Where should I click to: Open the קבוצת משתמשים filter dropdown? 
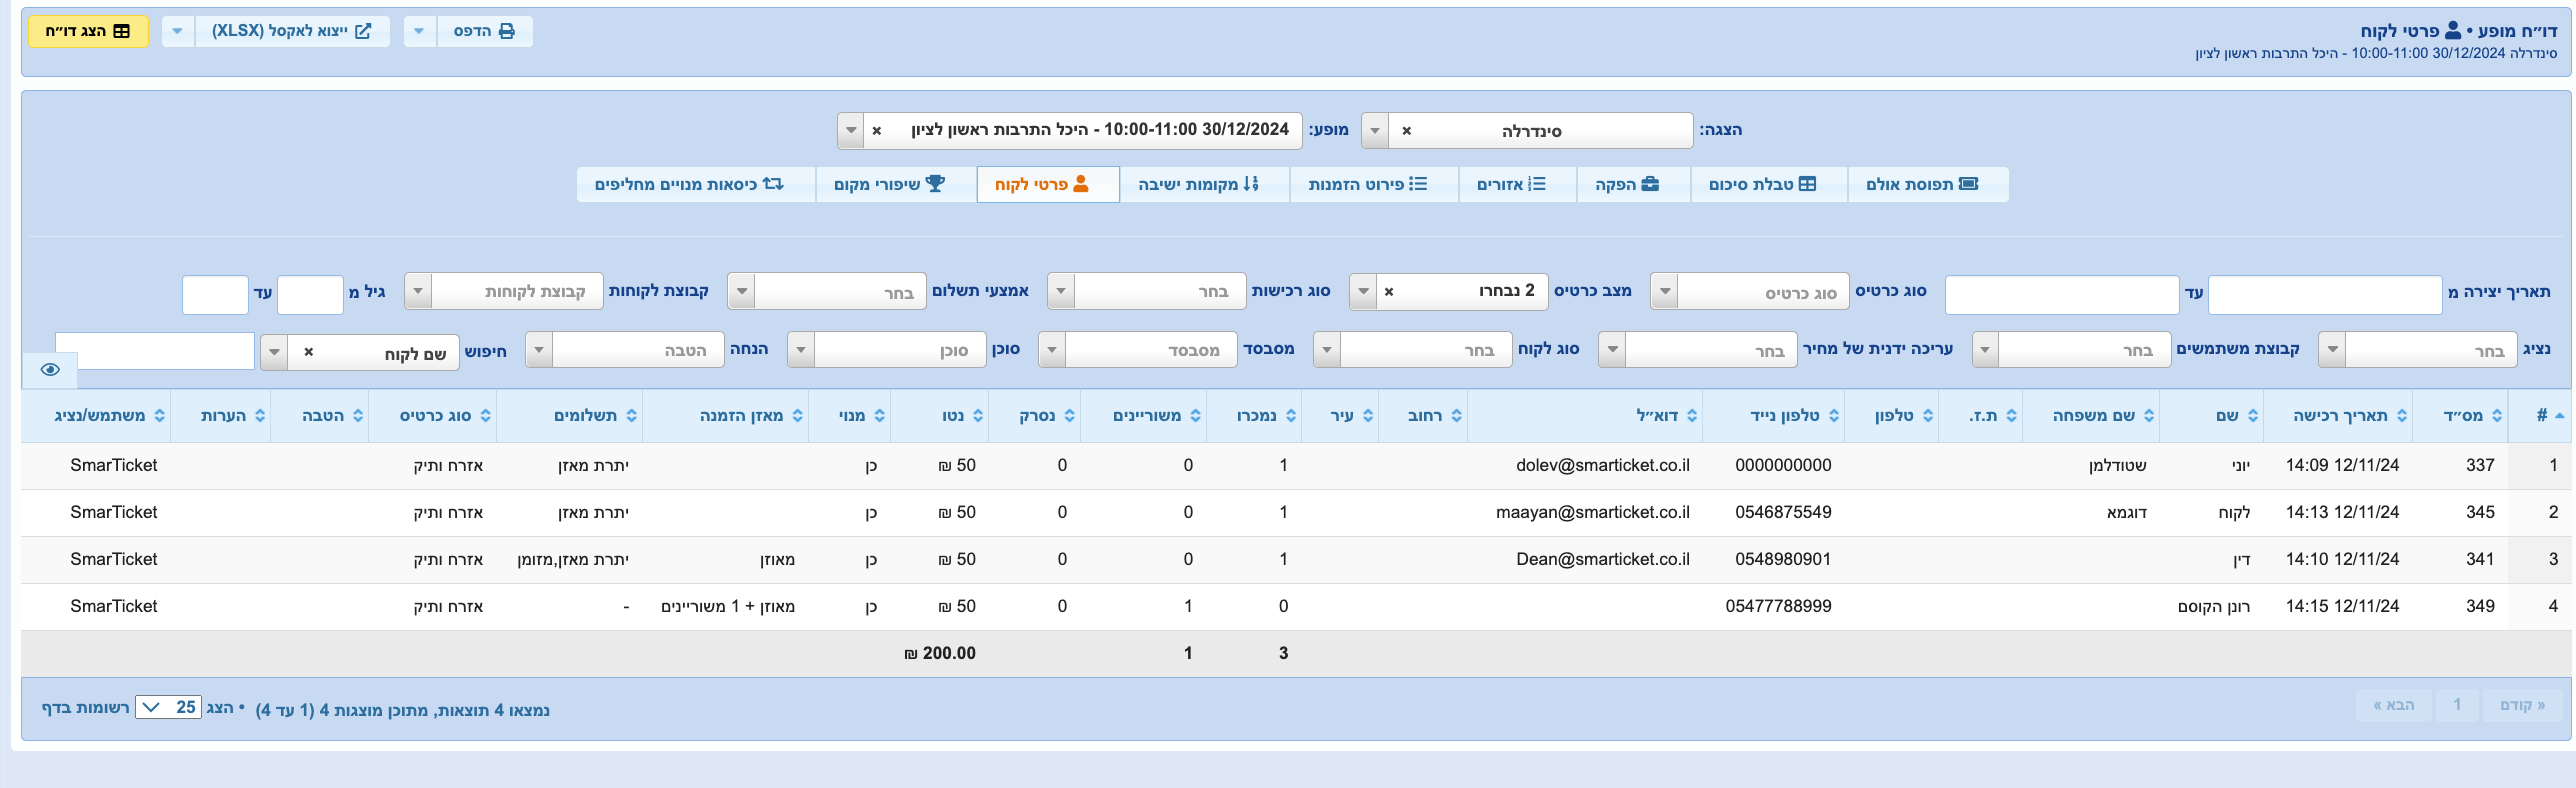(x=2071, y=350)
